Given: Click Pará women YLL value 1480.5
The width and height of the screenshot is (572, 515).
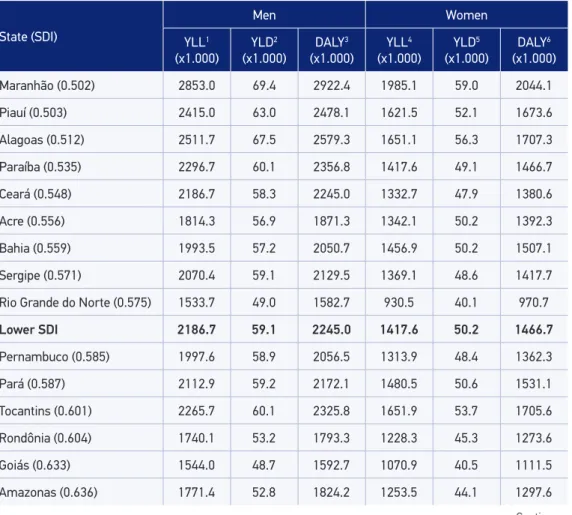Looking at the screenshot, I should click(x=399, y=384).
